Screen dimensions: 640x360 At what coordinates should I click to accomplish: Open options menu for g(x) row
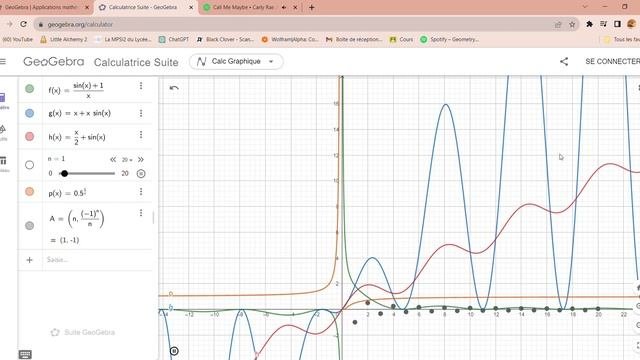[141, 113]
